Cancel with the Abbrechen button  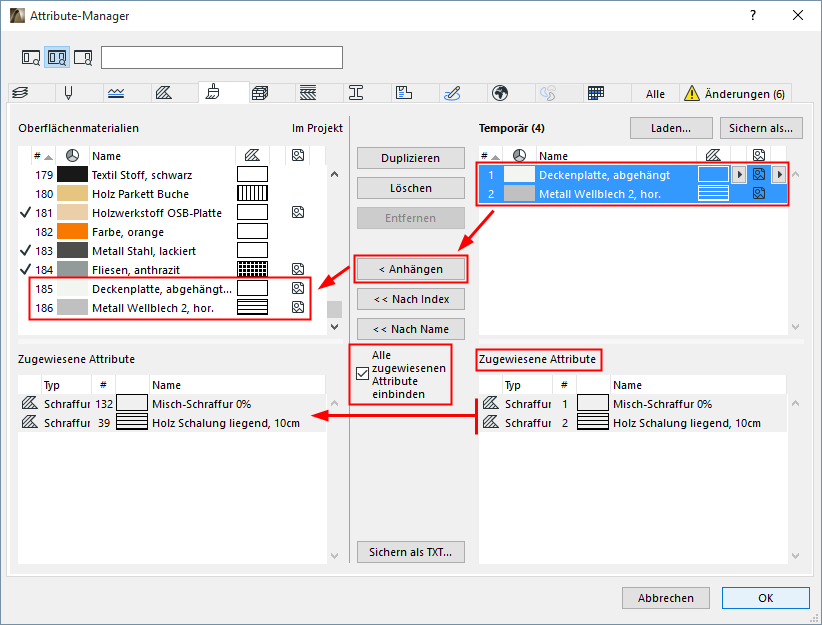(666, 598)
